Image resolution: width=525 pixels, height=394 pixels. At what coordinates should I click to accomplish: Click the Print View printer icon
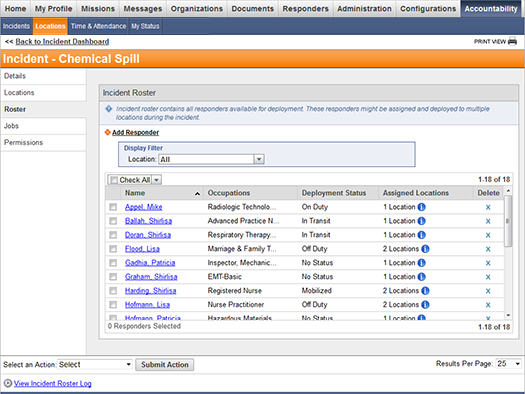click(512, 42)
